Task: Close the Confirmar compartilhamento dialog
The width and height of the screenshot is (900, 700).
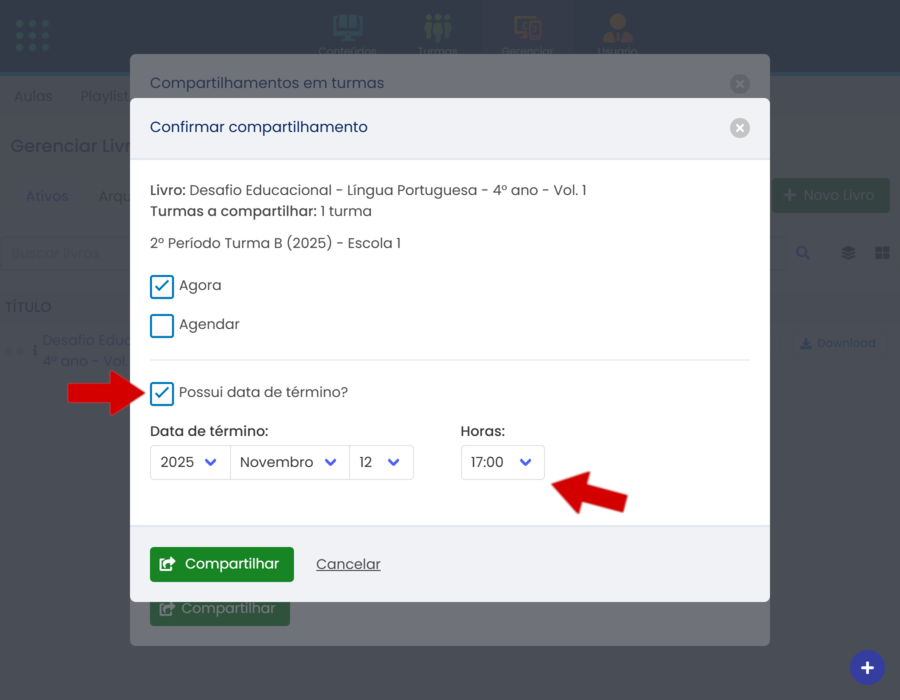Action: point(739,128)
